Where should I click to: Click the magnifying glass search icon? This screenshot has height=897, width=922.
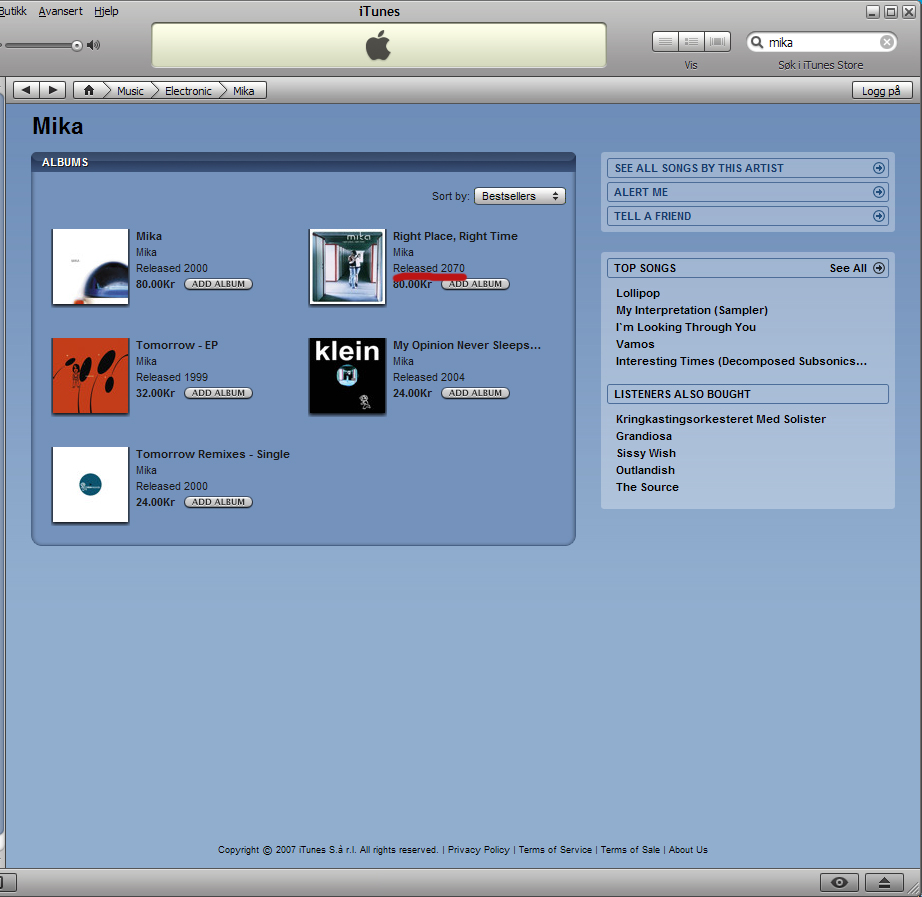tap(757, 42)
